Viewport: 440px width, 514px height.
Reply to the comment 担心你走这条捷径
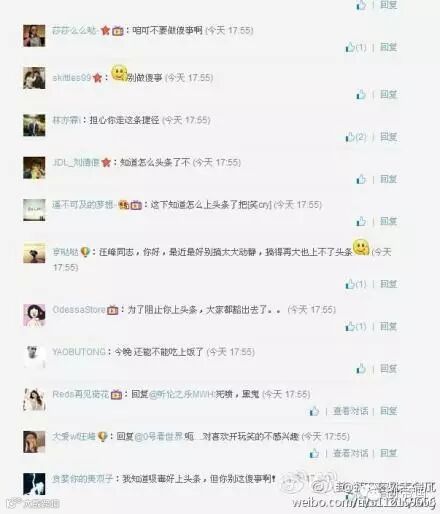click(x=388, y=137)
